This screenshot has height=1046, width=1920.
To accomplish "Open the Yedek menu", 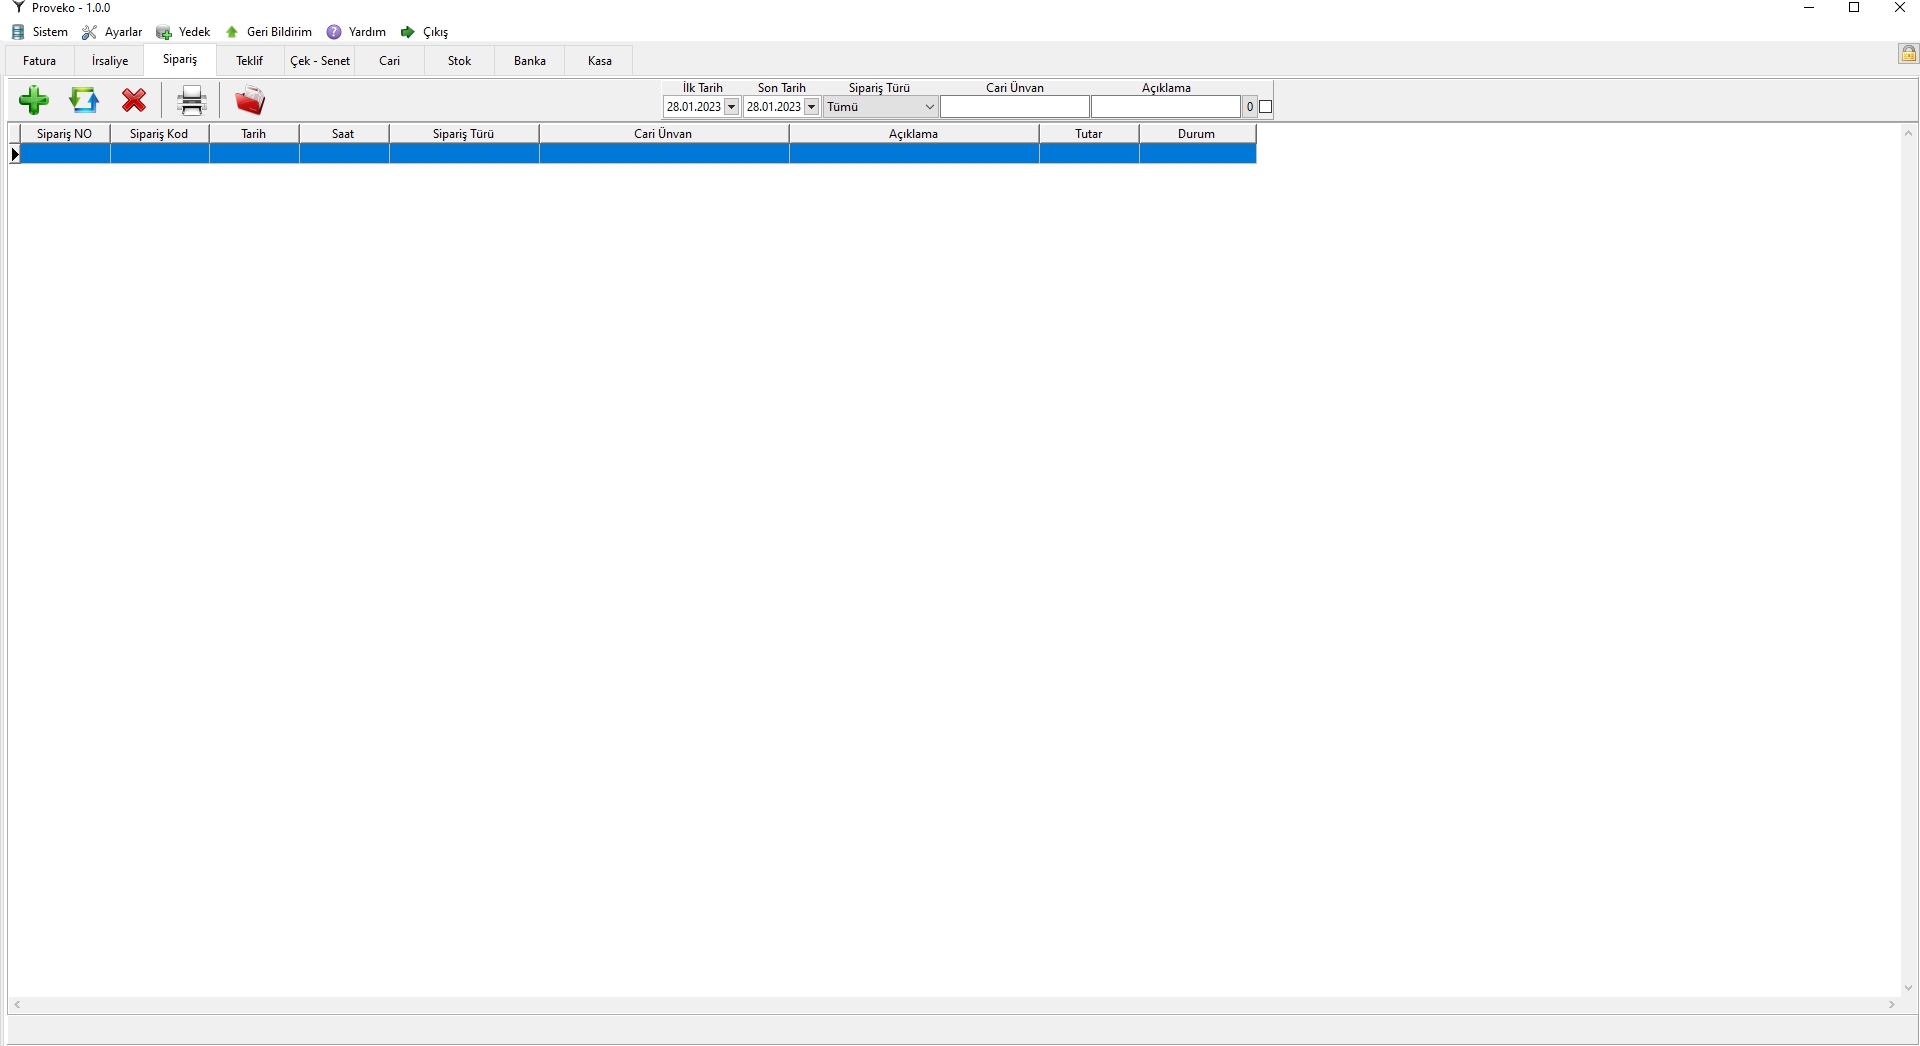I will (184, 32).
